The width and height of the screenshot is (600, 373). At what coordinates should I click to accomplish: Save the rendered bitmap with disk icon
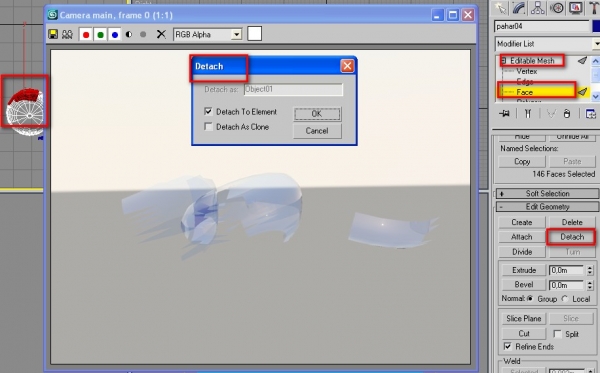(x=53, y=34)
